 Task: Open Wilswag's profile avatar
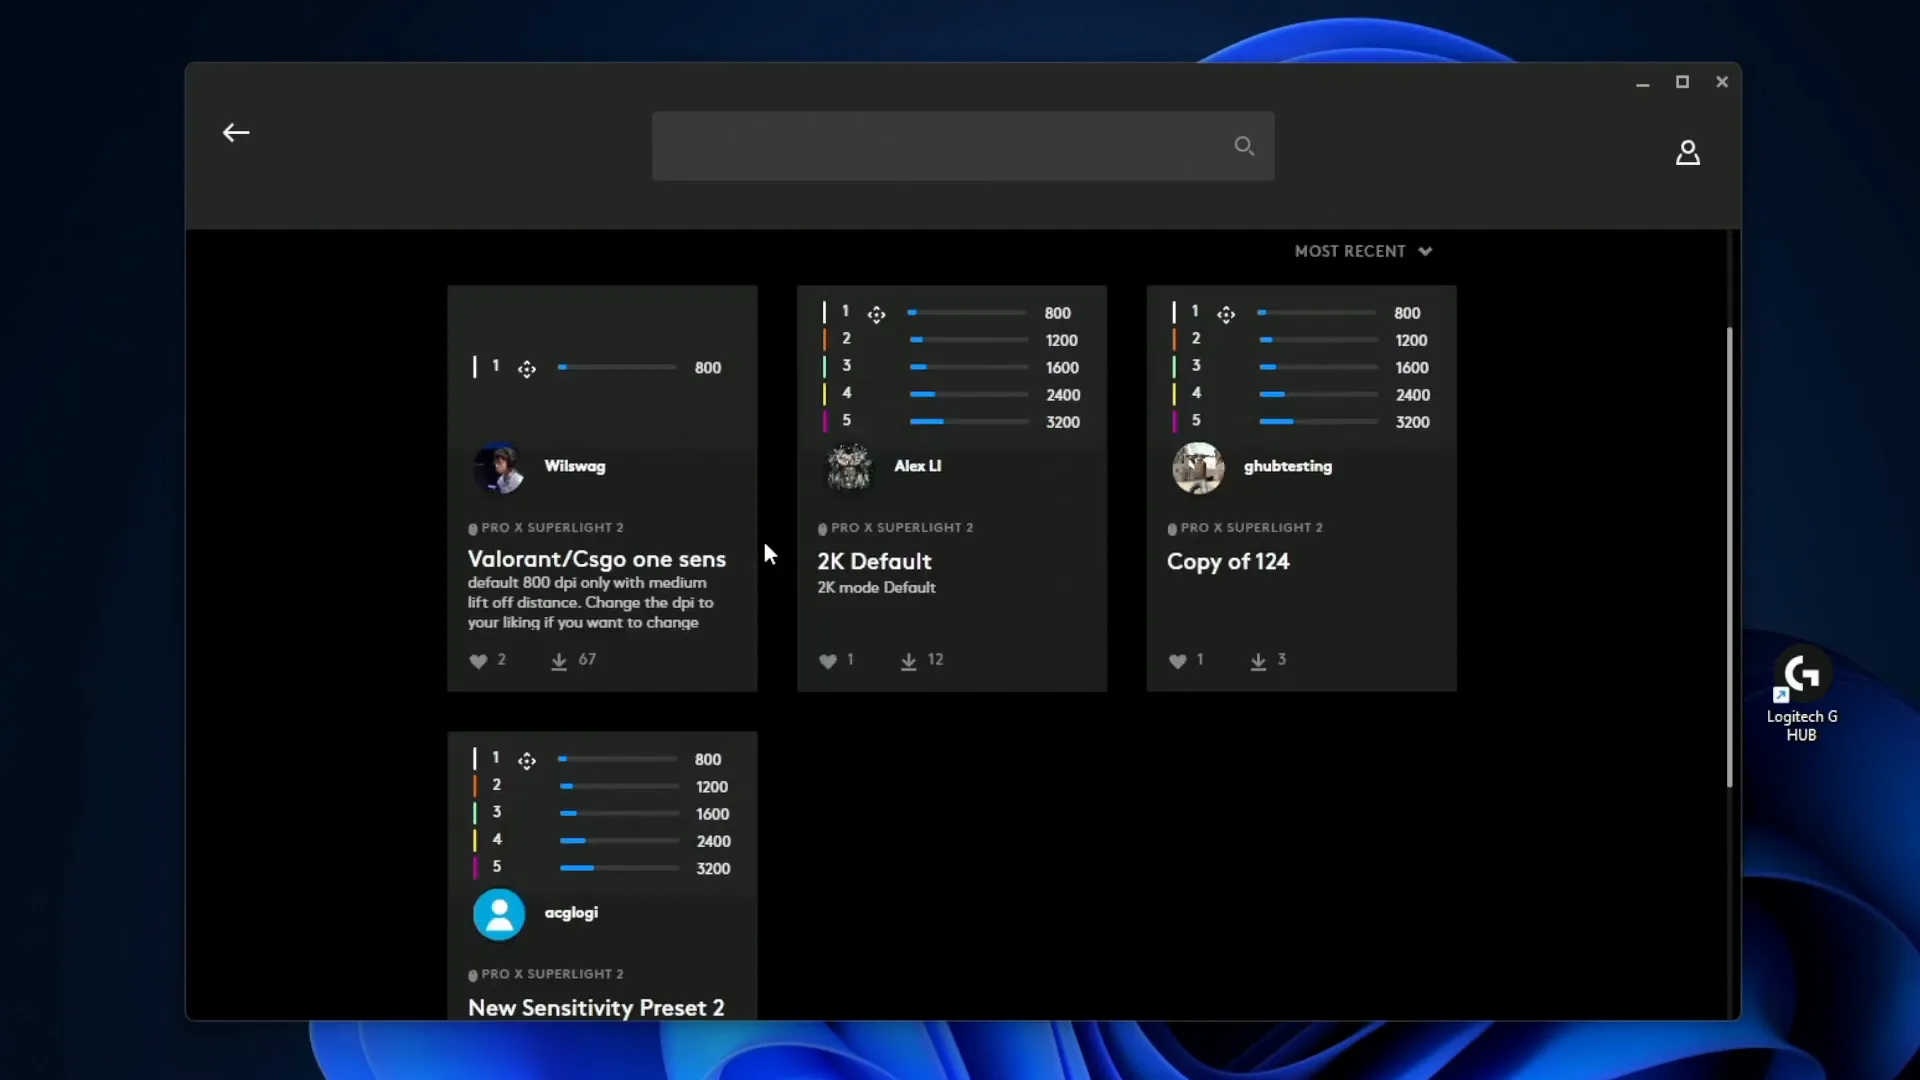pyautogui.click(x=498, y=467)
